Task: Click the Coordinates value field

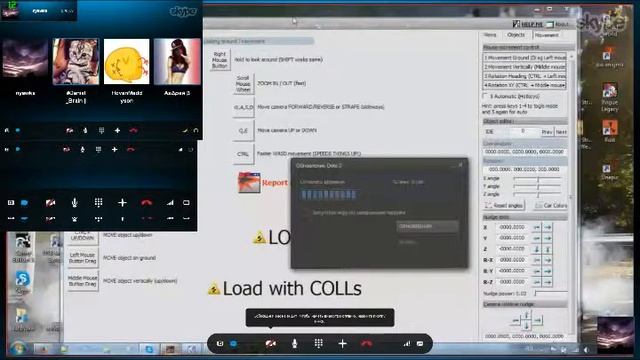Action: tap(524, 151)
